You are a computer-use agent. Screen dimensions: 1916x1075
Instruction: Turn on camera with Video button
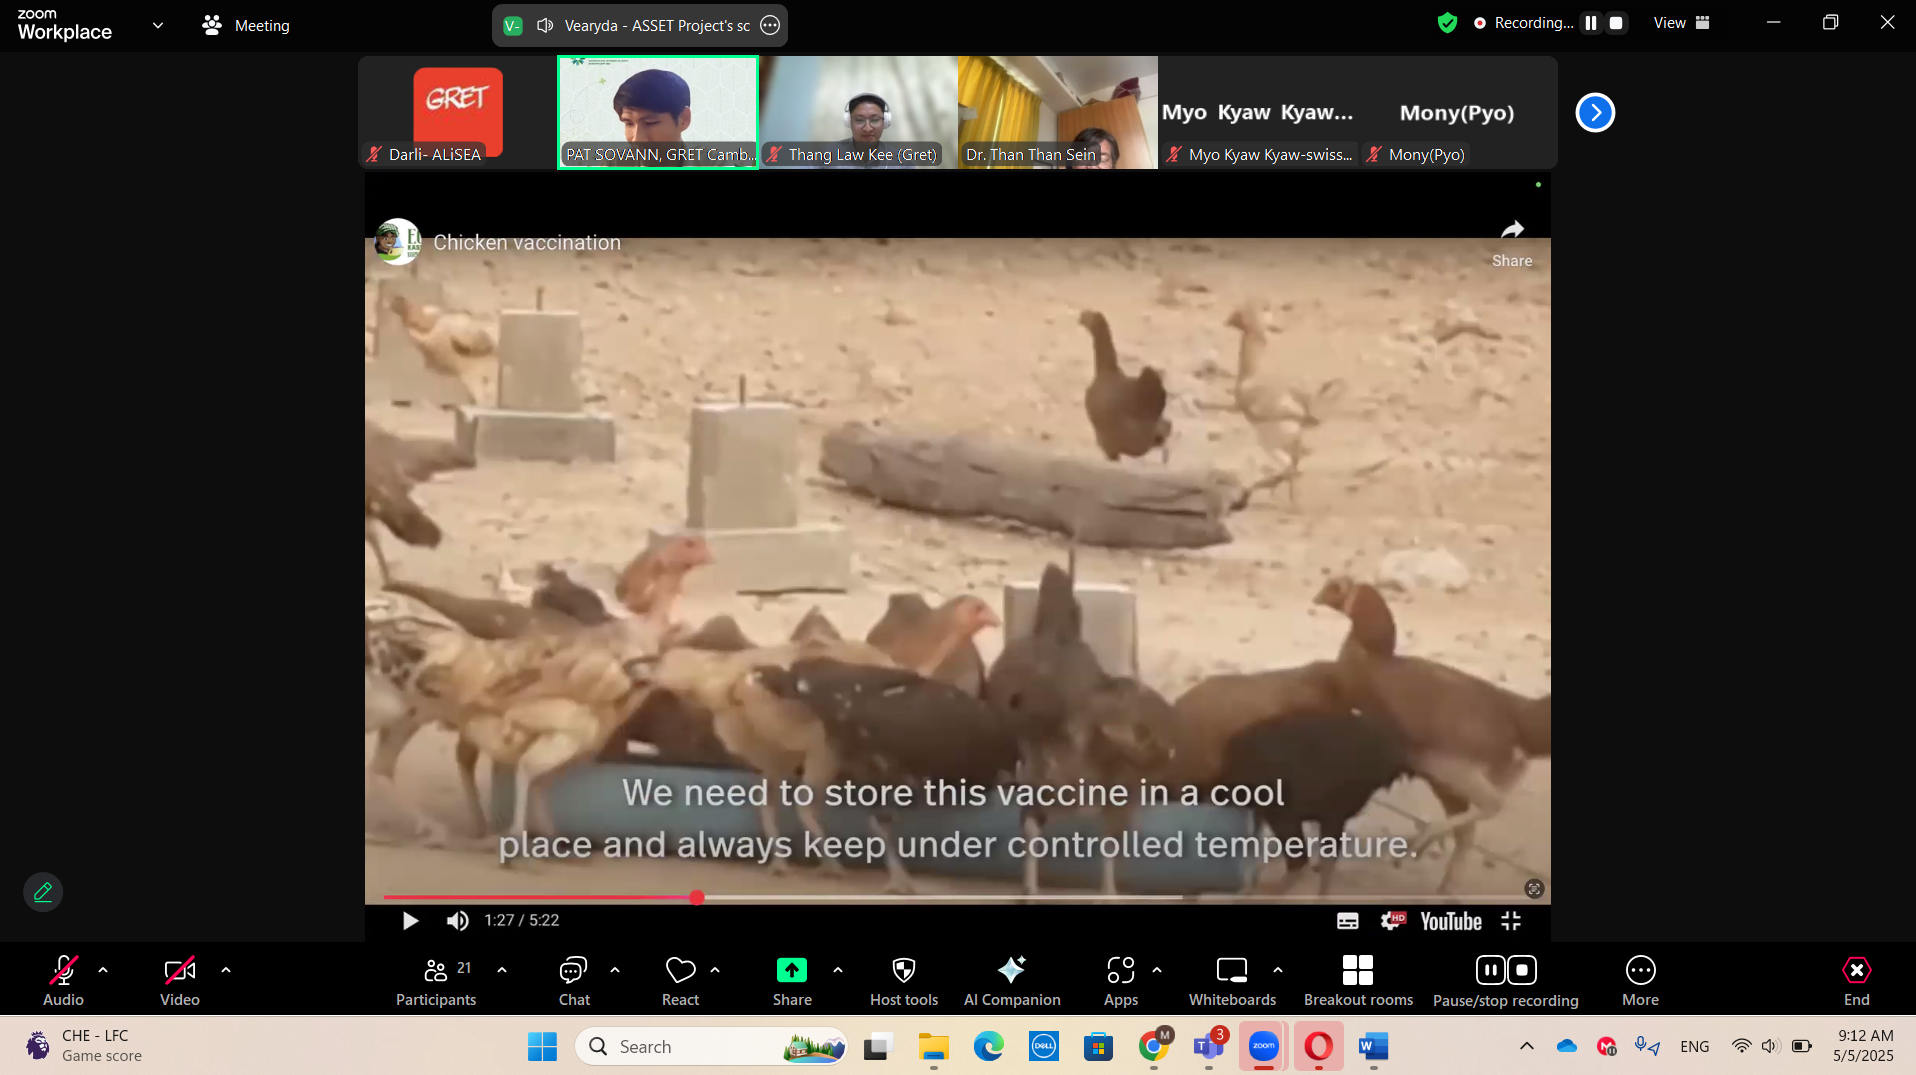pos(180,980)
